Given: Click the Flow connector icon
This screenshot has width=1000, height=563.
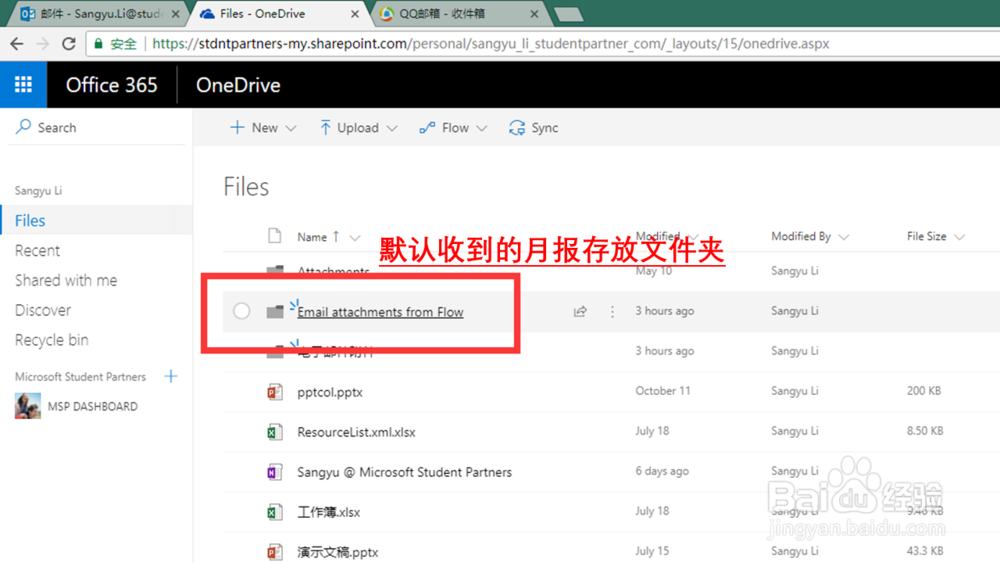Looking at the screenshot, I should [x=427, y=128].
